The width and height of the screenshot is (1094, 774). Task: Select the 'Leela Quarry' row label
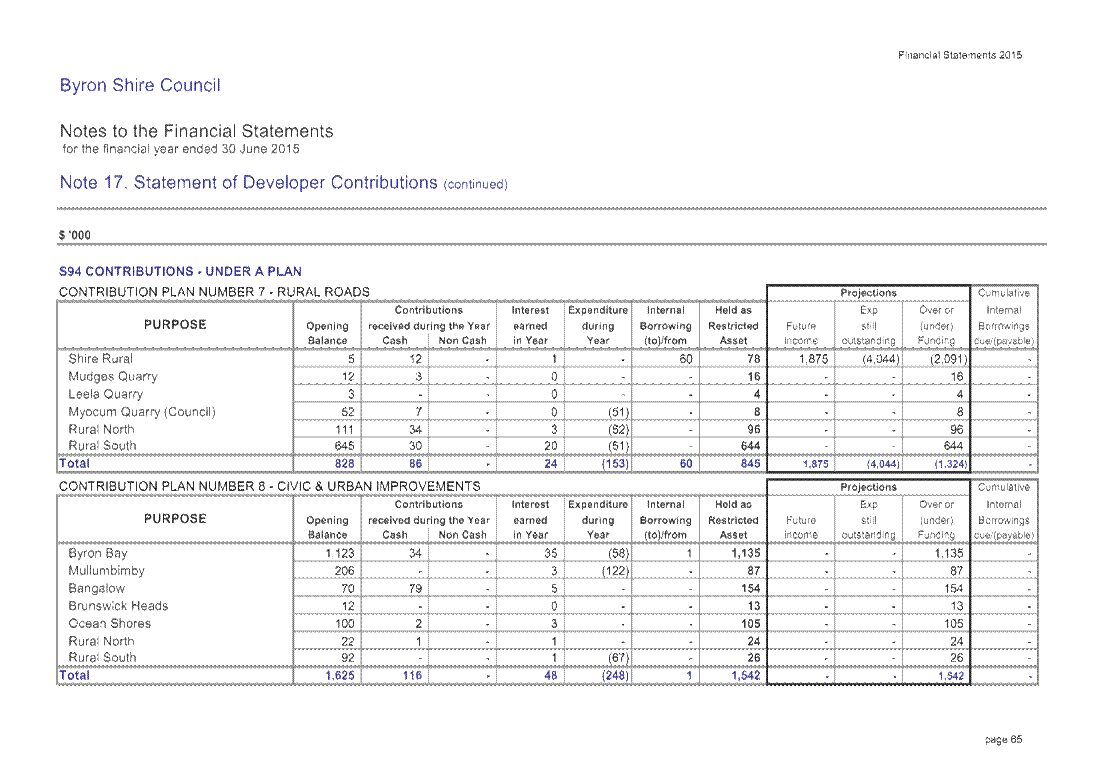click(105, 394)
